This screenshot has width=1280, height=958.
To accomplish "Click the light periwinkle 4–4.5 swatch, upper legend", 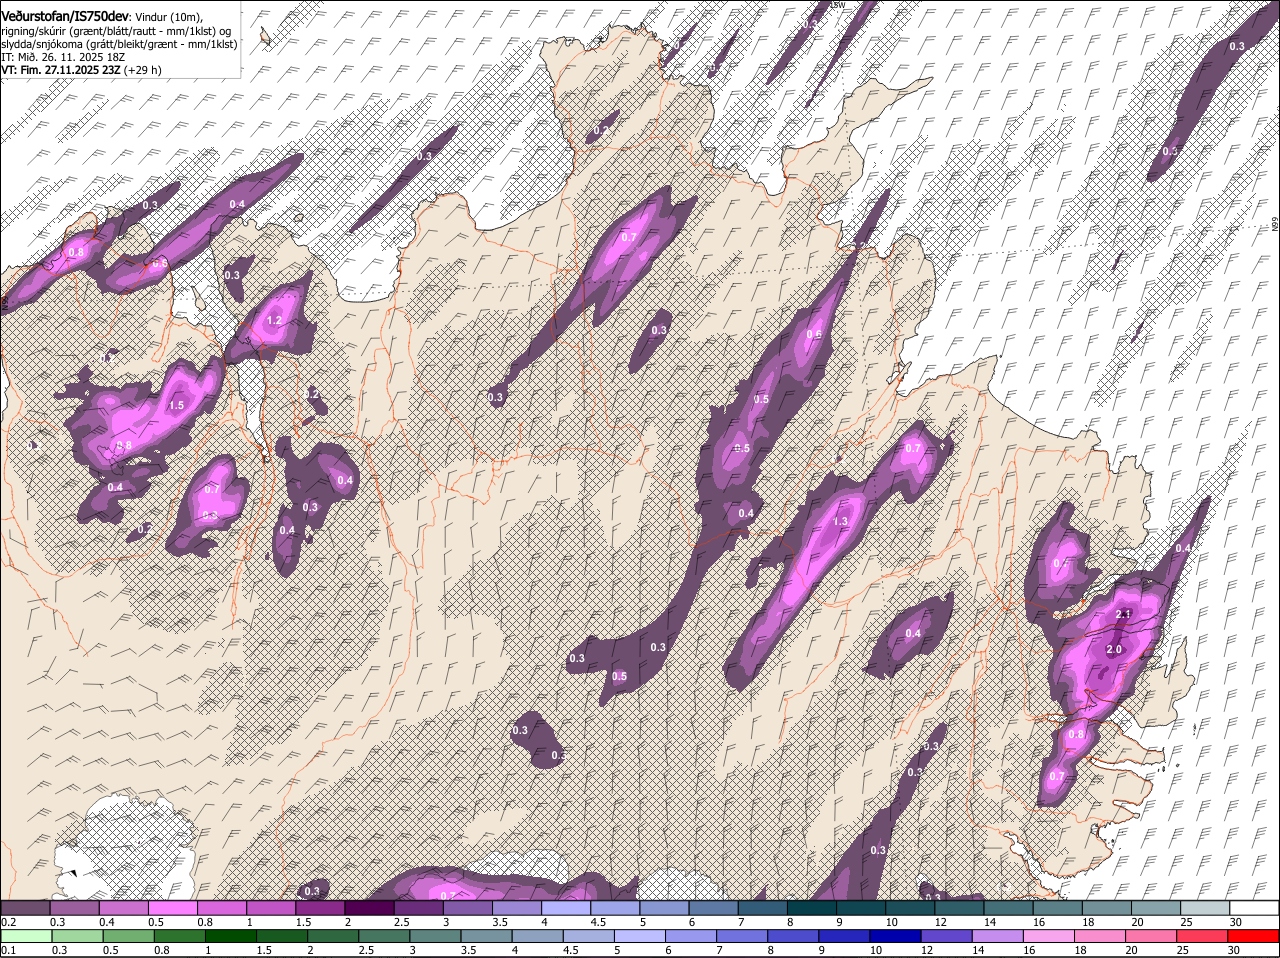I will (565, 907).
